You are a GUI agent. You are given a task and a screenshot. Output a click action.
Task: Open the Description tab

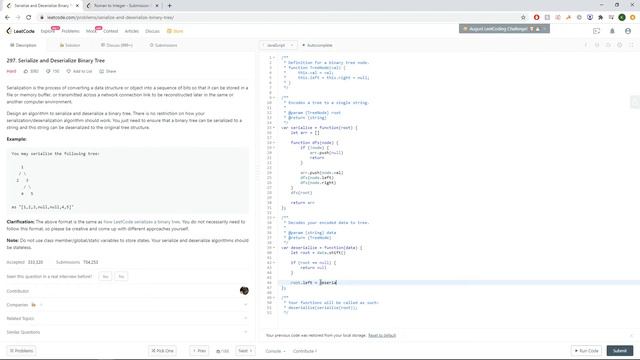pyautogui.click(x=23, y=45)
